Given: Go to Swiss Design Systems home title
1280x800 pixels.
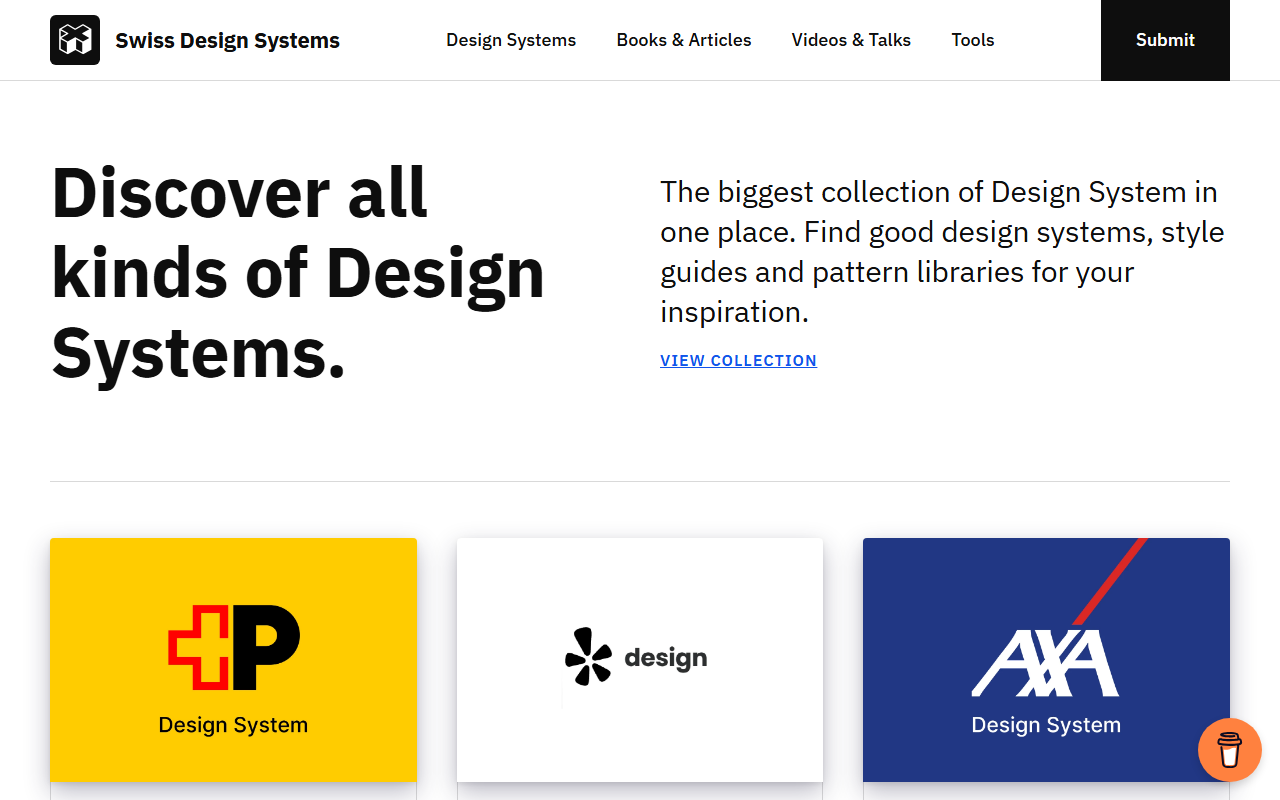Looking at the screenshot, I should point(227,40).
